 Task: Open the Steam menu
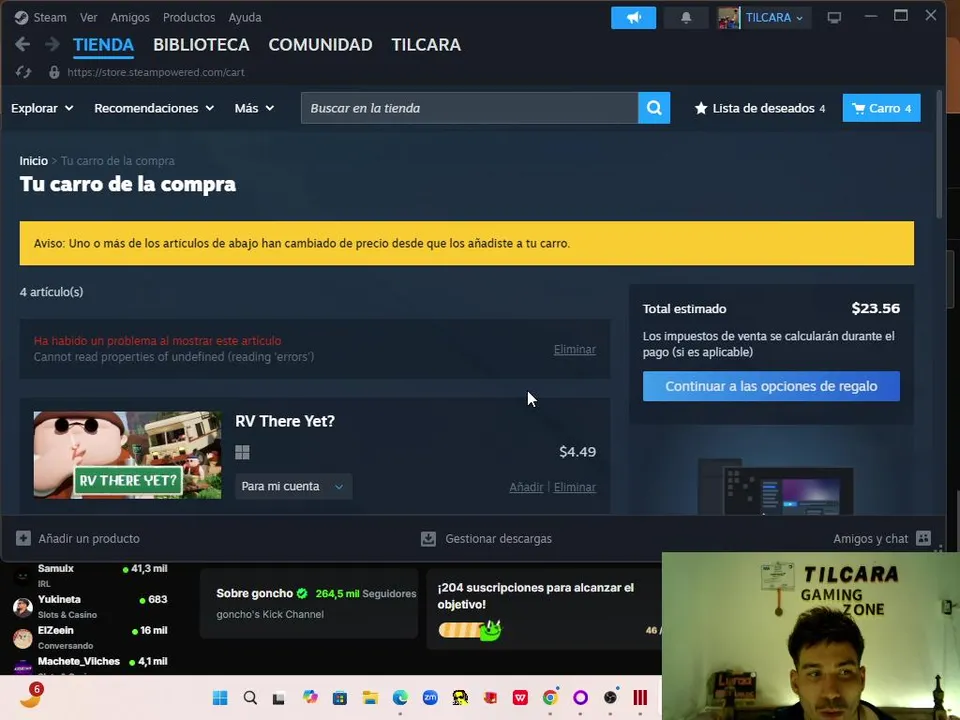click(x=50, y=17)
